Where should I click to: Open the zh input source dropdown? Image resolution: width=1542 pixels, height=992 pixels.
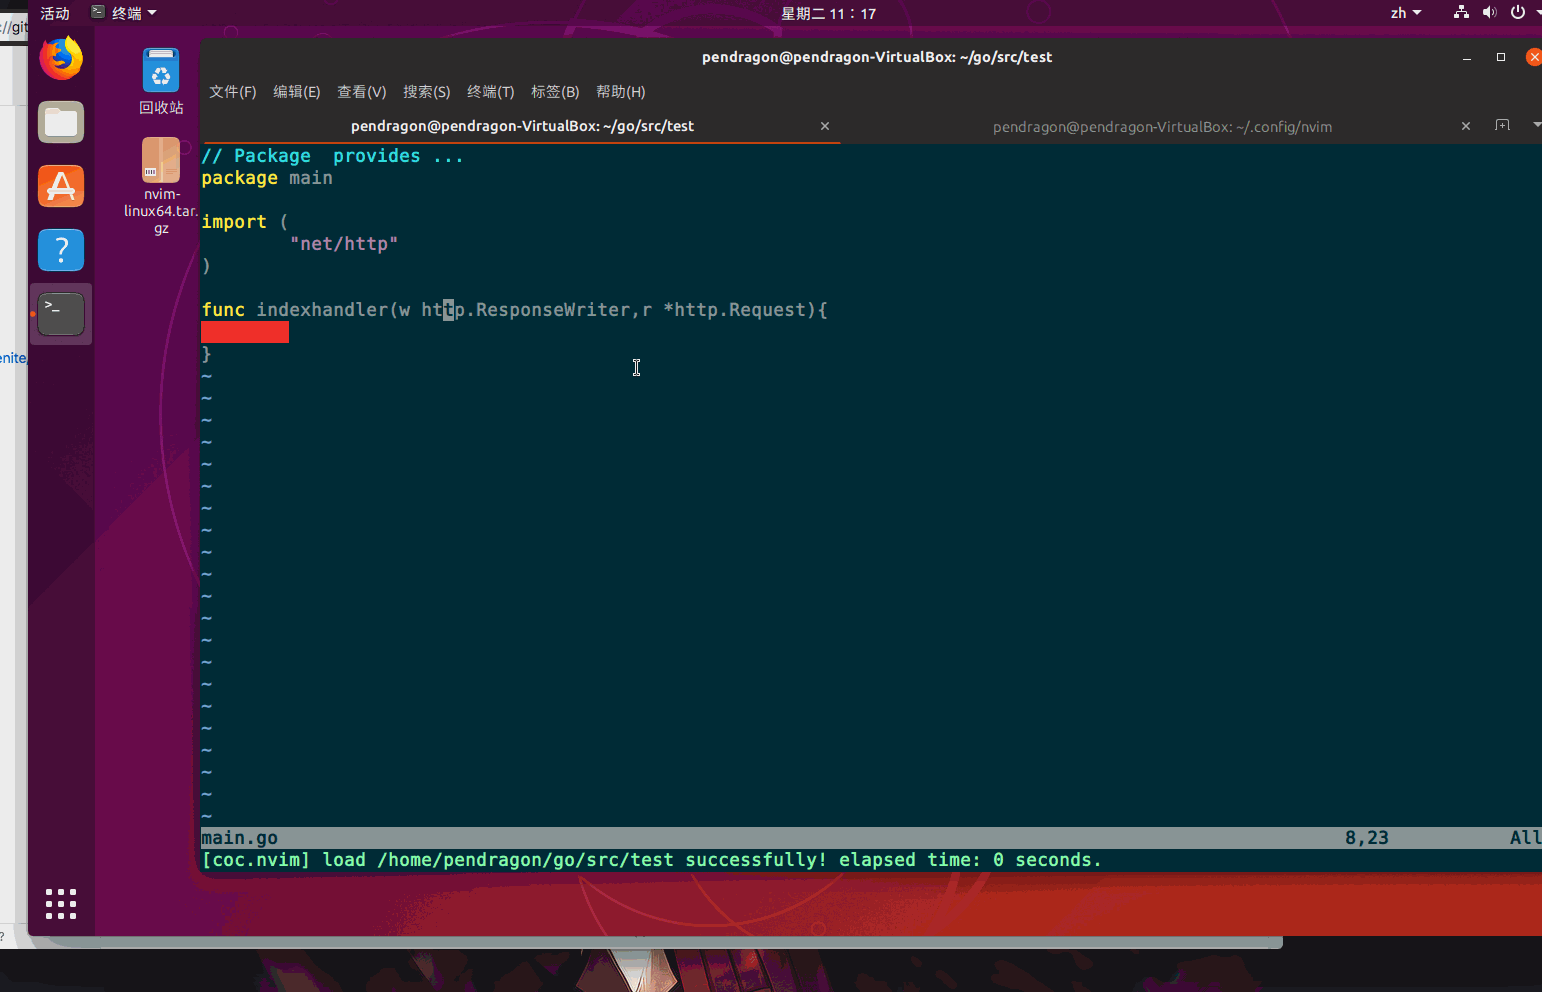tap(1405, 13)
